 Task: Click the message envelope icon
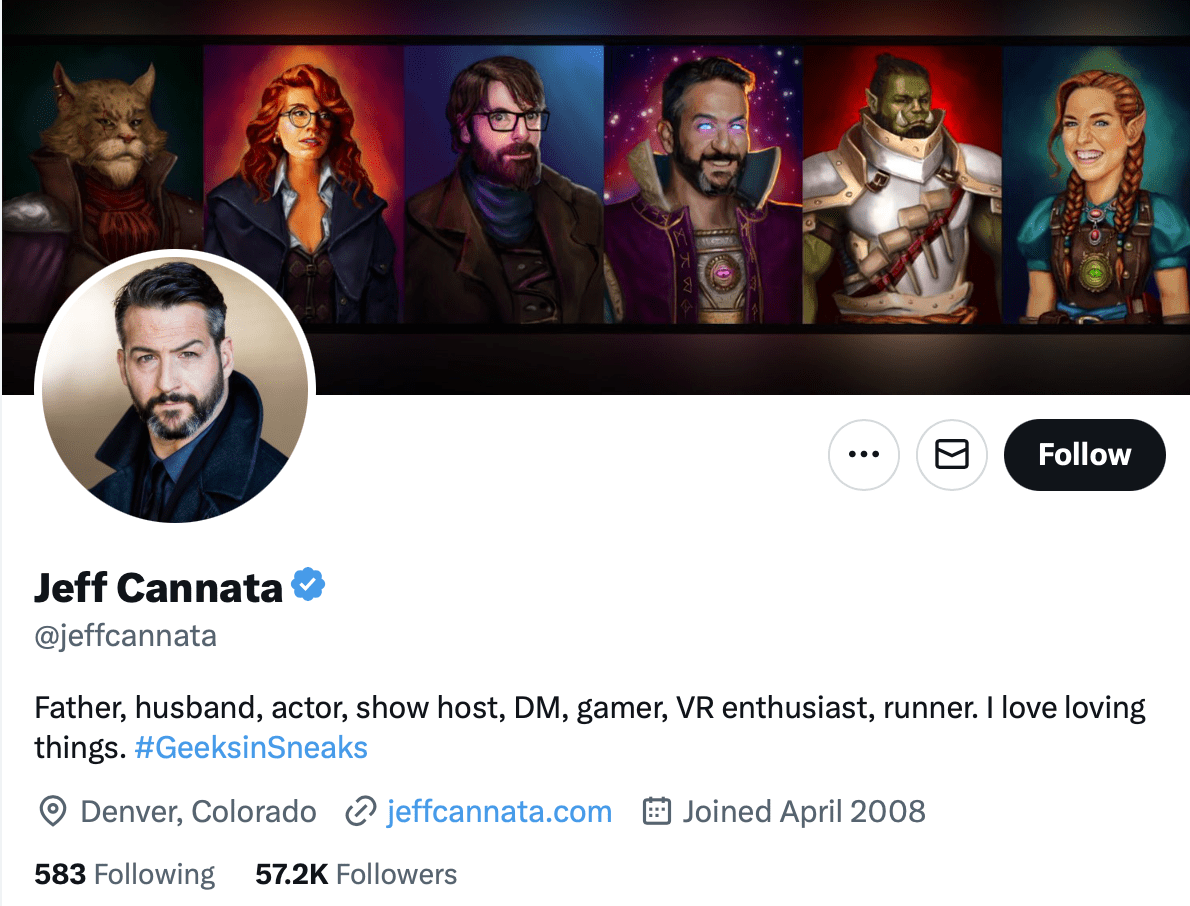tap(951, 454)
